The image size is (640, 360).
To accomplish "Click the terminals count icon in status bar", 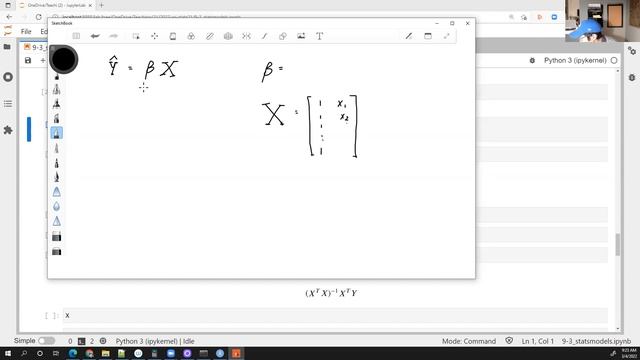I will 82,341.
